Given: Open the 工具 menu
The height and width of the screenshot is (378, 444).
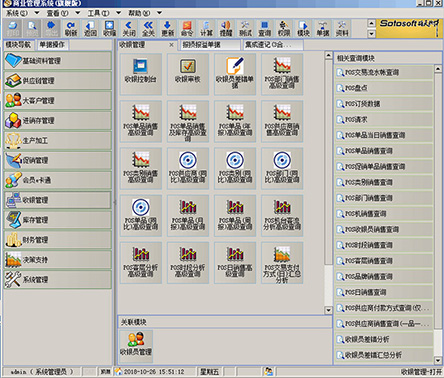Looking at the screenshot, I should coord(98,13).
